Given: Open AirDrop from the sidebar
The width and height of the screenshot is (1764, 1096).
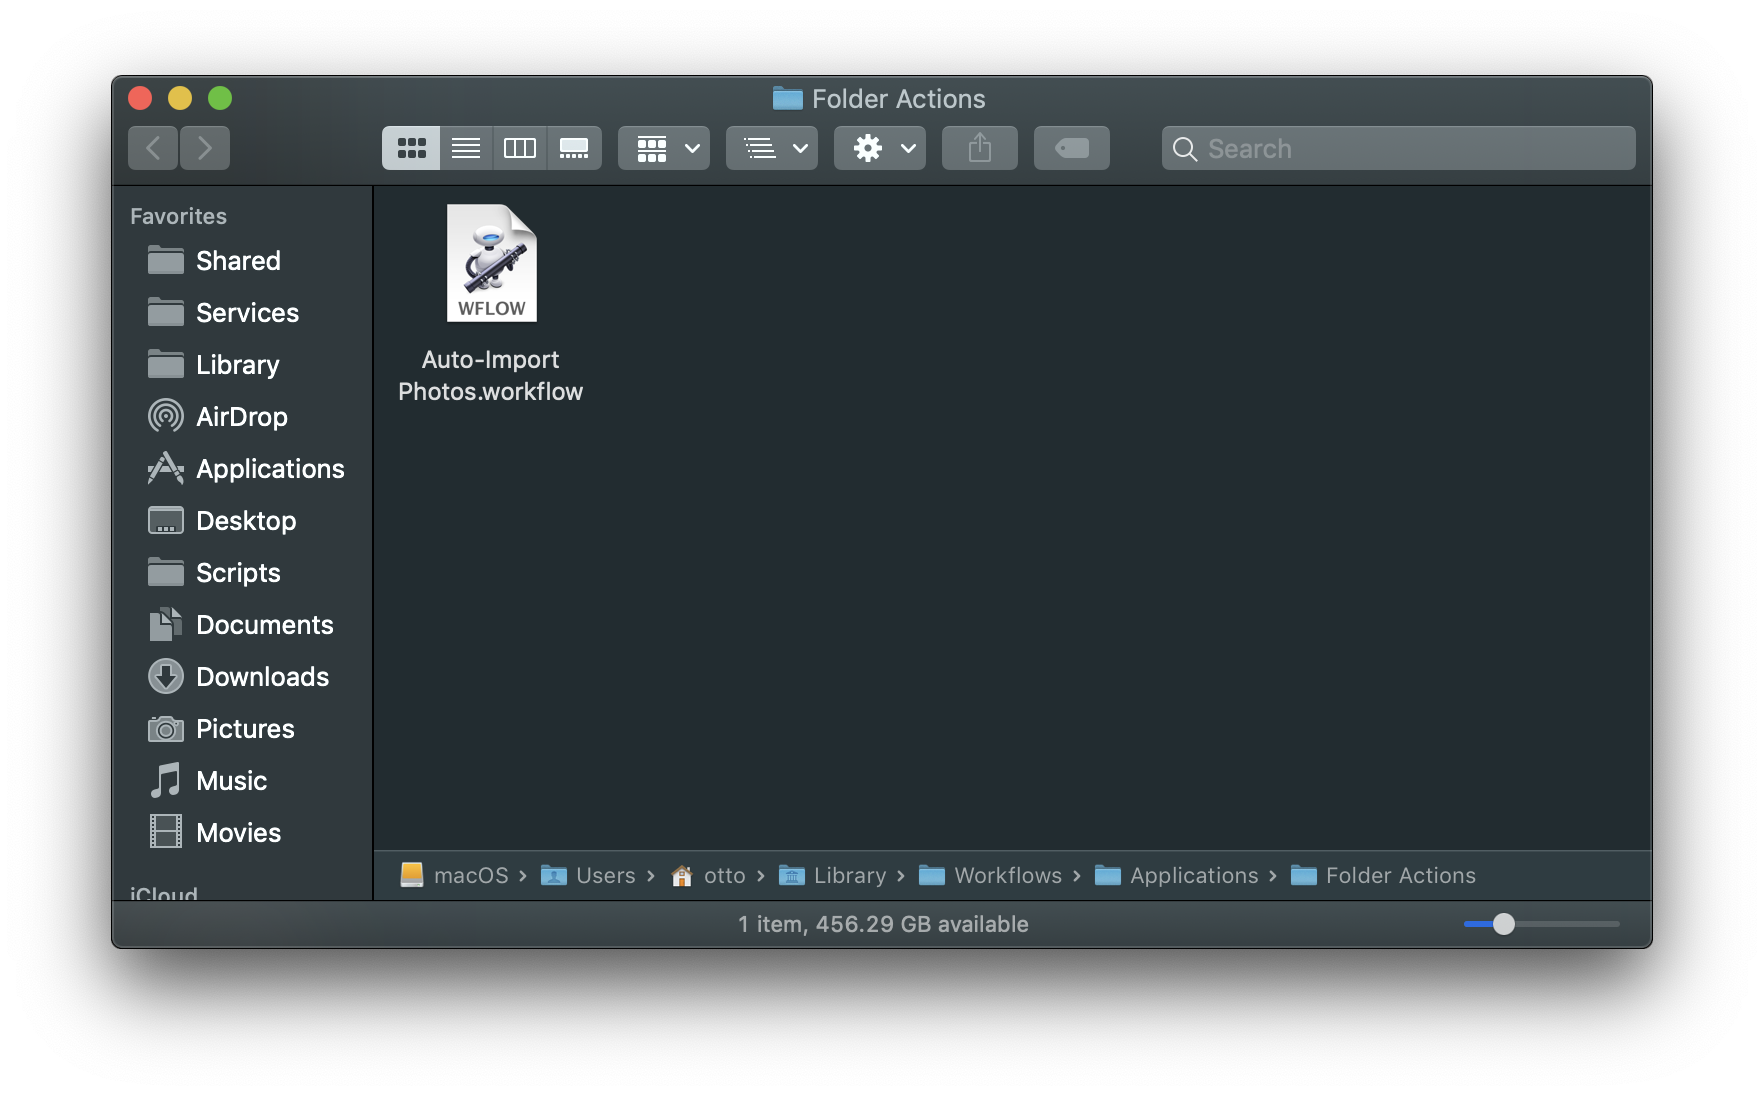Looking at the screenshot, I should pyautogui.click(x=241, y=416).
